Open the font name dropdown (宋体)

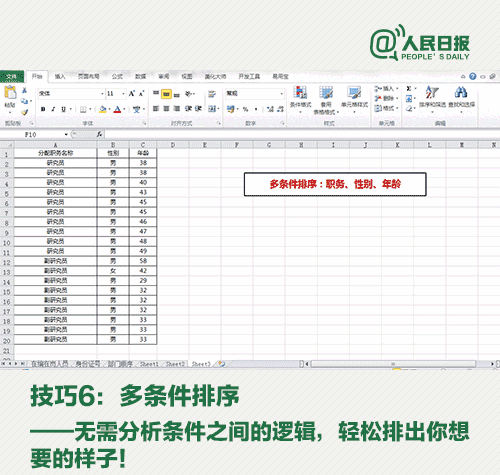102,94
